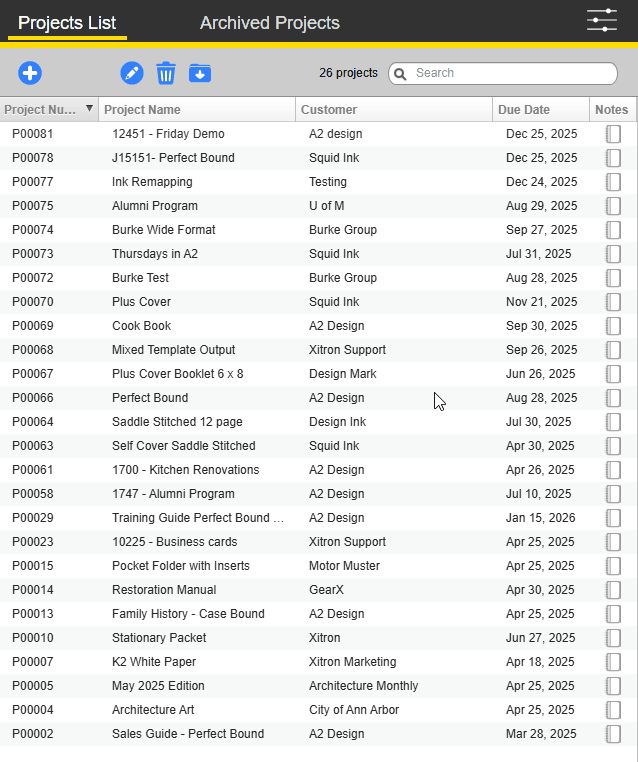Click the GearX customer cell
Screen dimensions: 638x762
coord(326,590)
